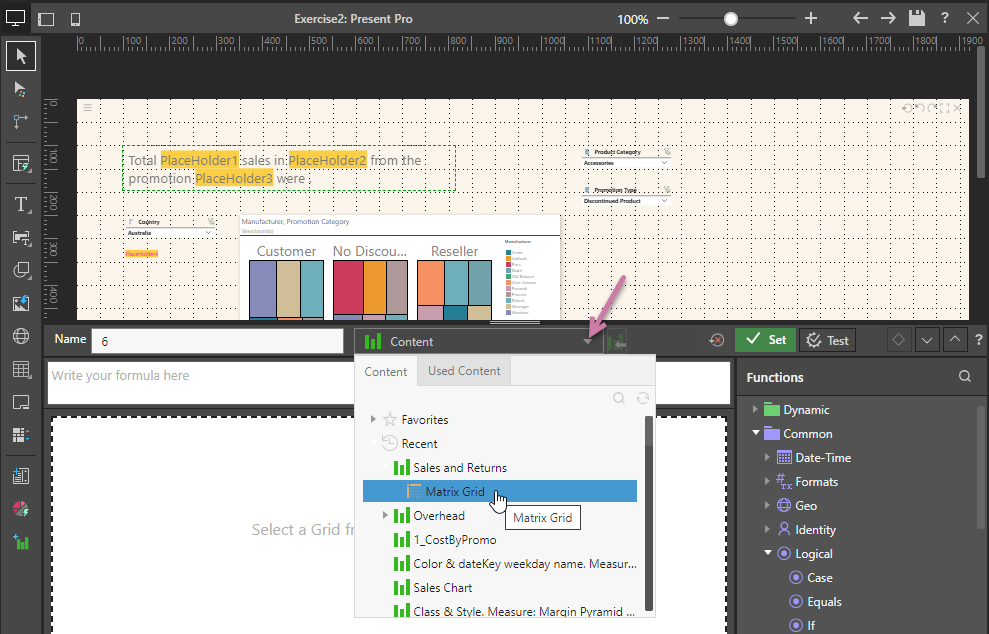Image resolution: width=989 pixels, height=634 pixels.
Task: Select the Text tool in left toolbar
Action: pos(21,205)
